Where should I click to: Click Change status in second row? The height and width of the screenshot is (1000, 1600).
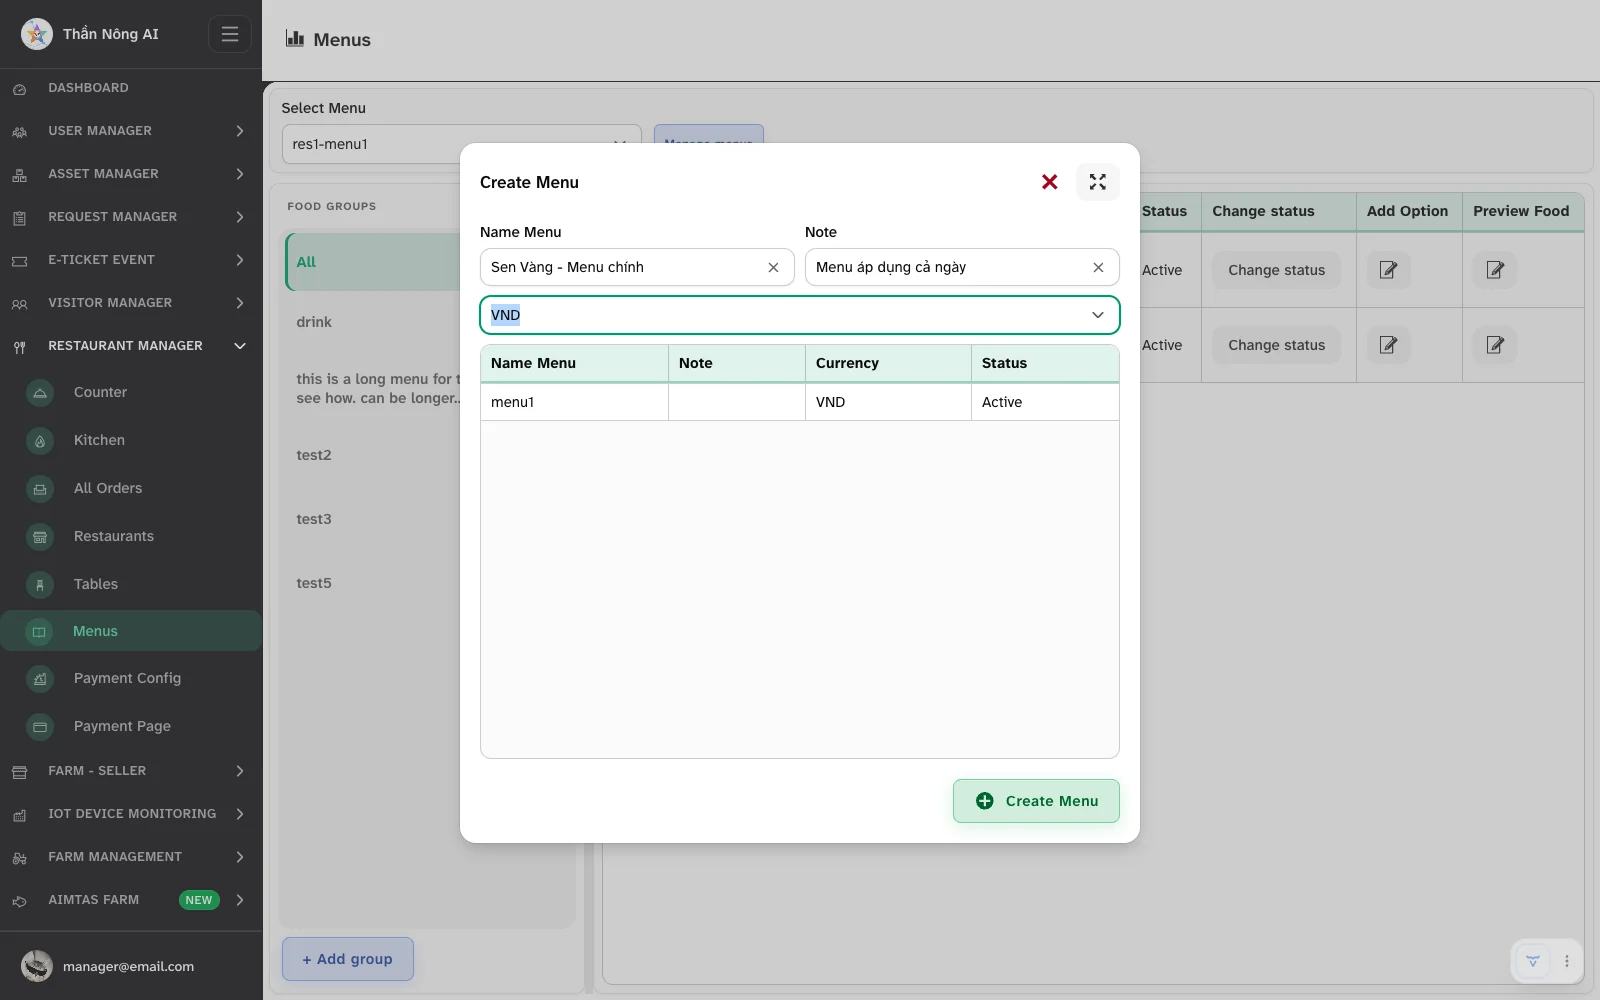pyautogui.click(x=1276, y=345)
